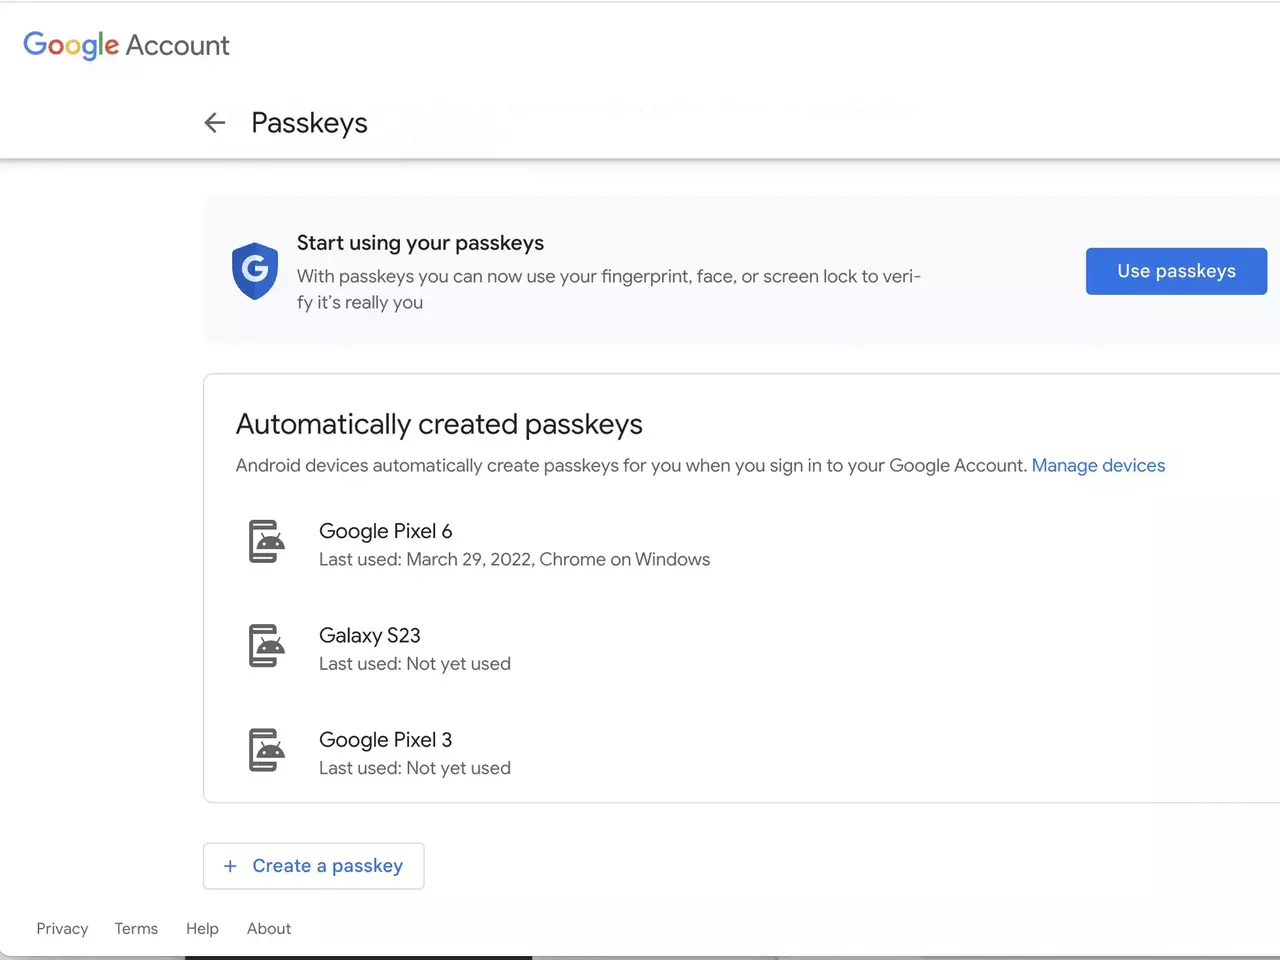Open the About footer link
The width and height of the screenshot is (1280, 960).
click(269, 929)
